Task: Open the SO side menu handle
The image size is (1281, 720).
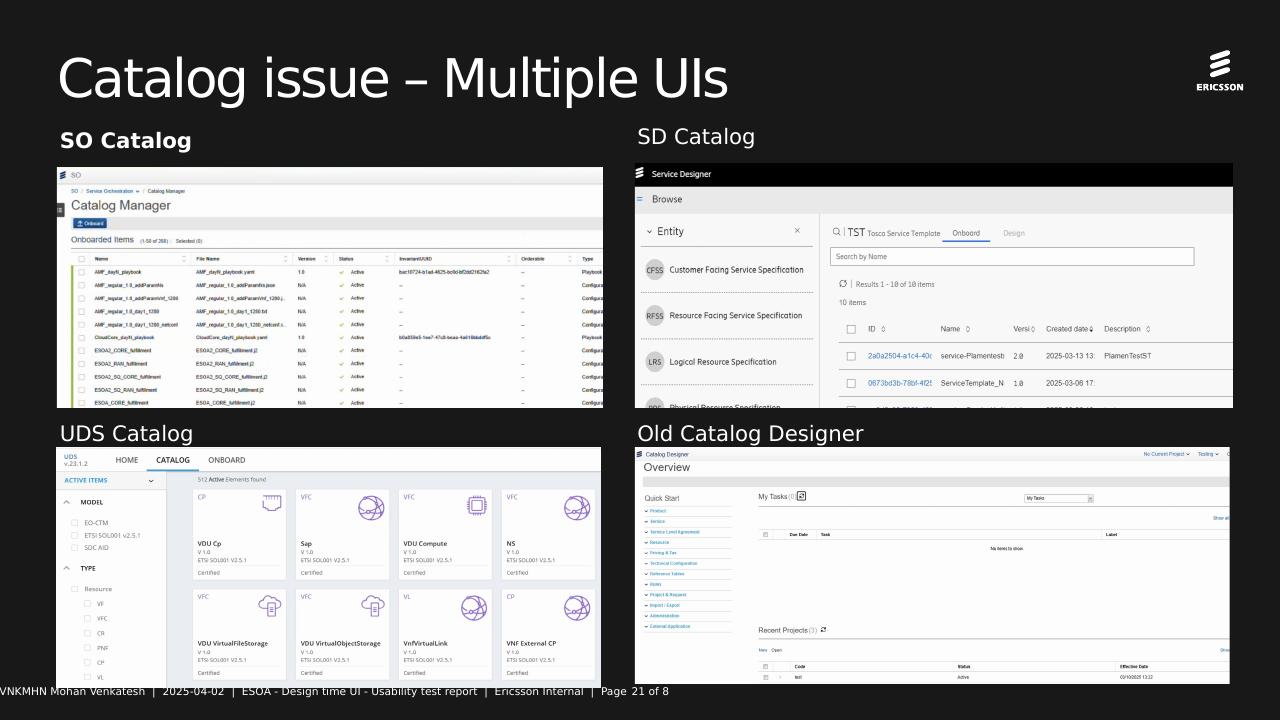Action: (60, 210)
